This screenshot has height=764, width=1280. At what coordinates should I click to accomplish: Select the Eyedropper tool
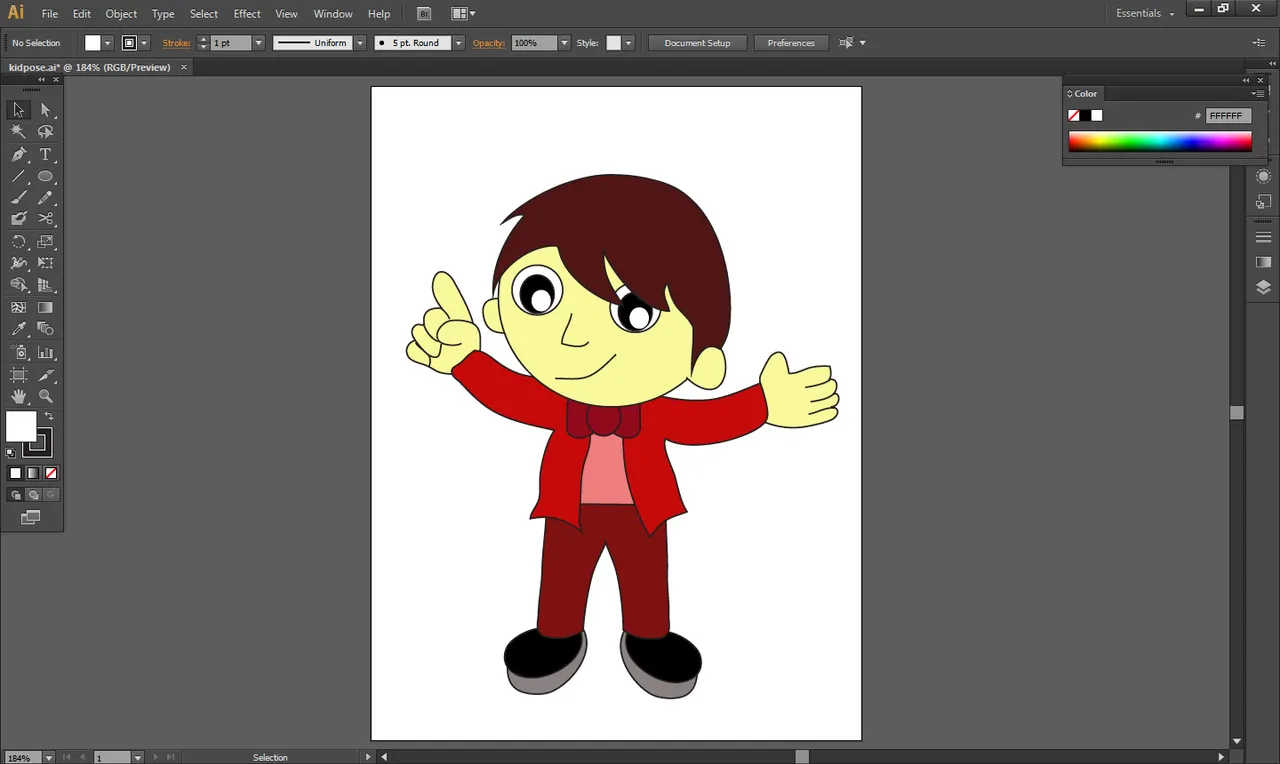(18, 328)
